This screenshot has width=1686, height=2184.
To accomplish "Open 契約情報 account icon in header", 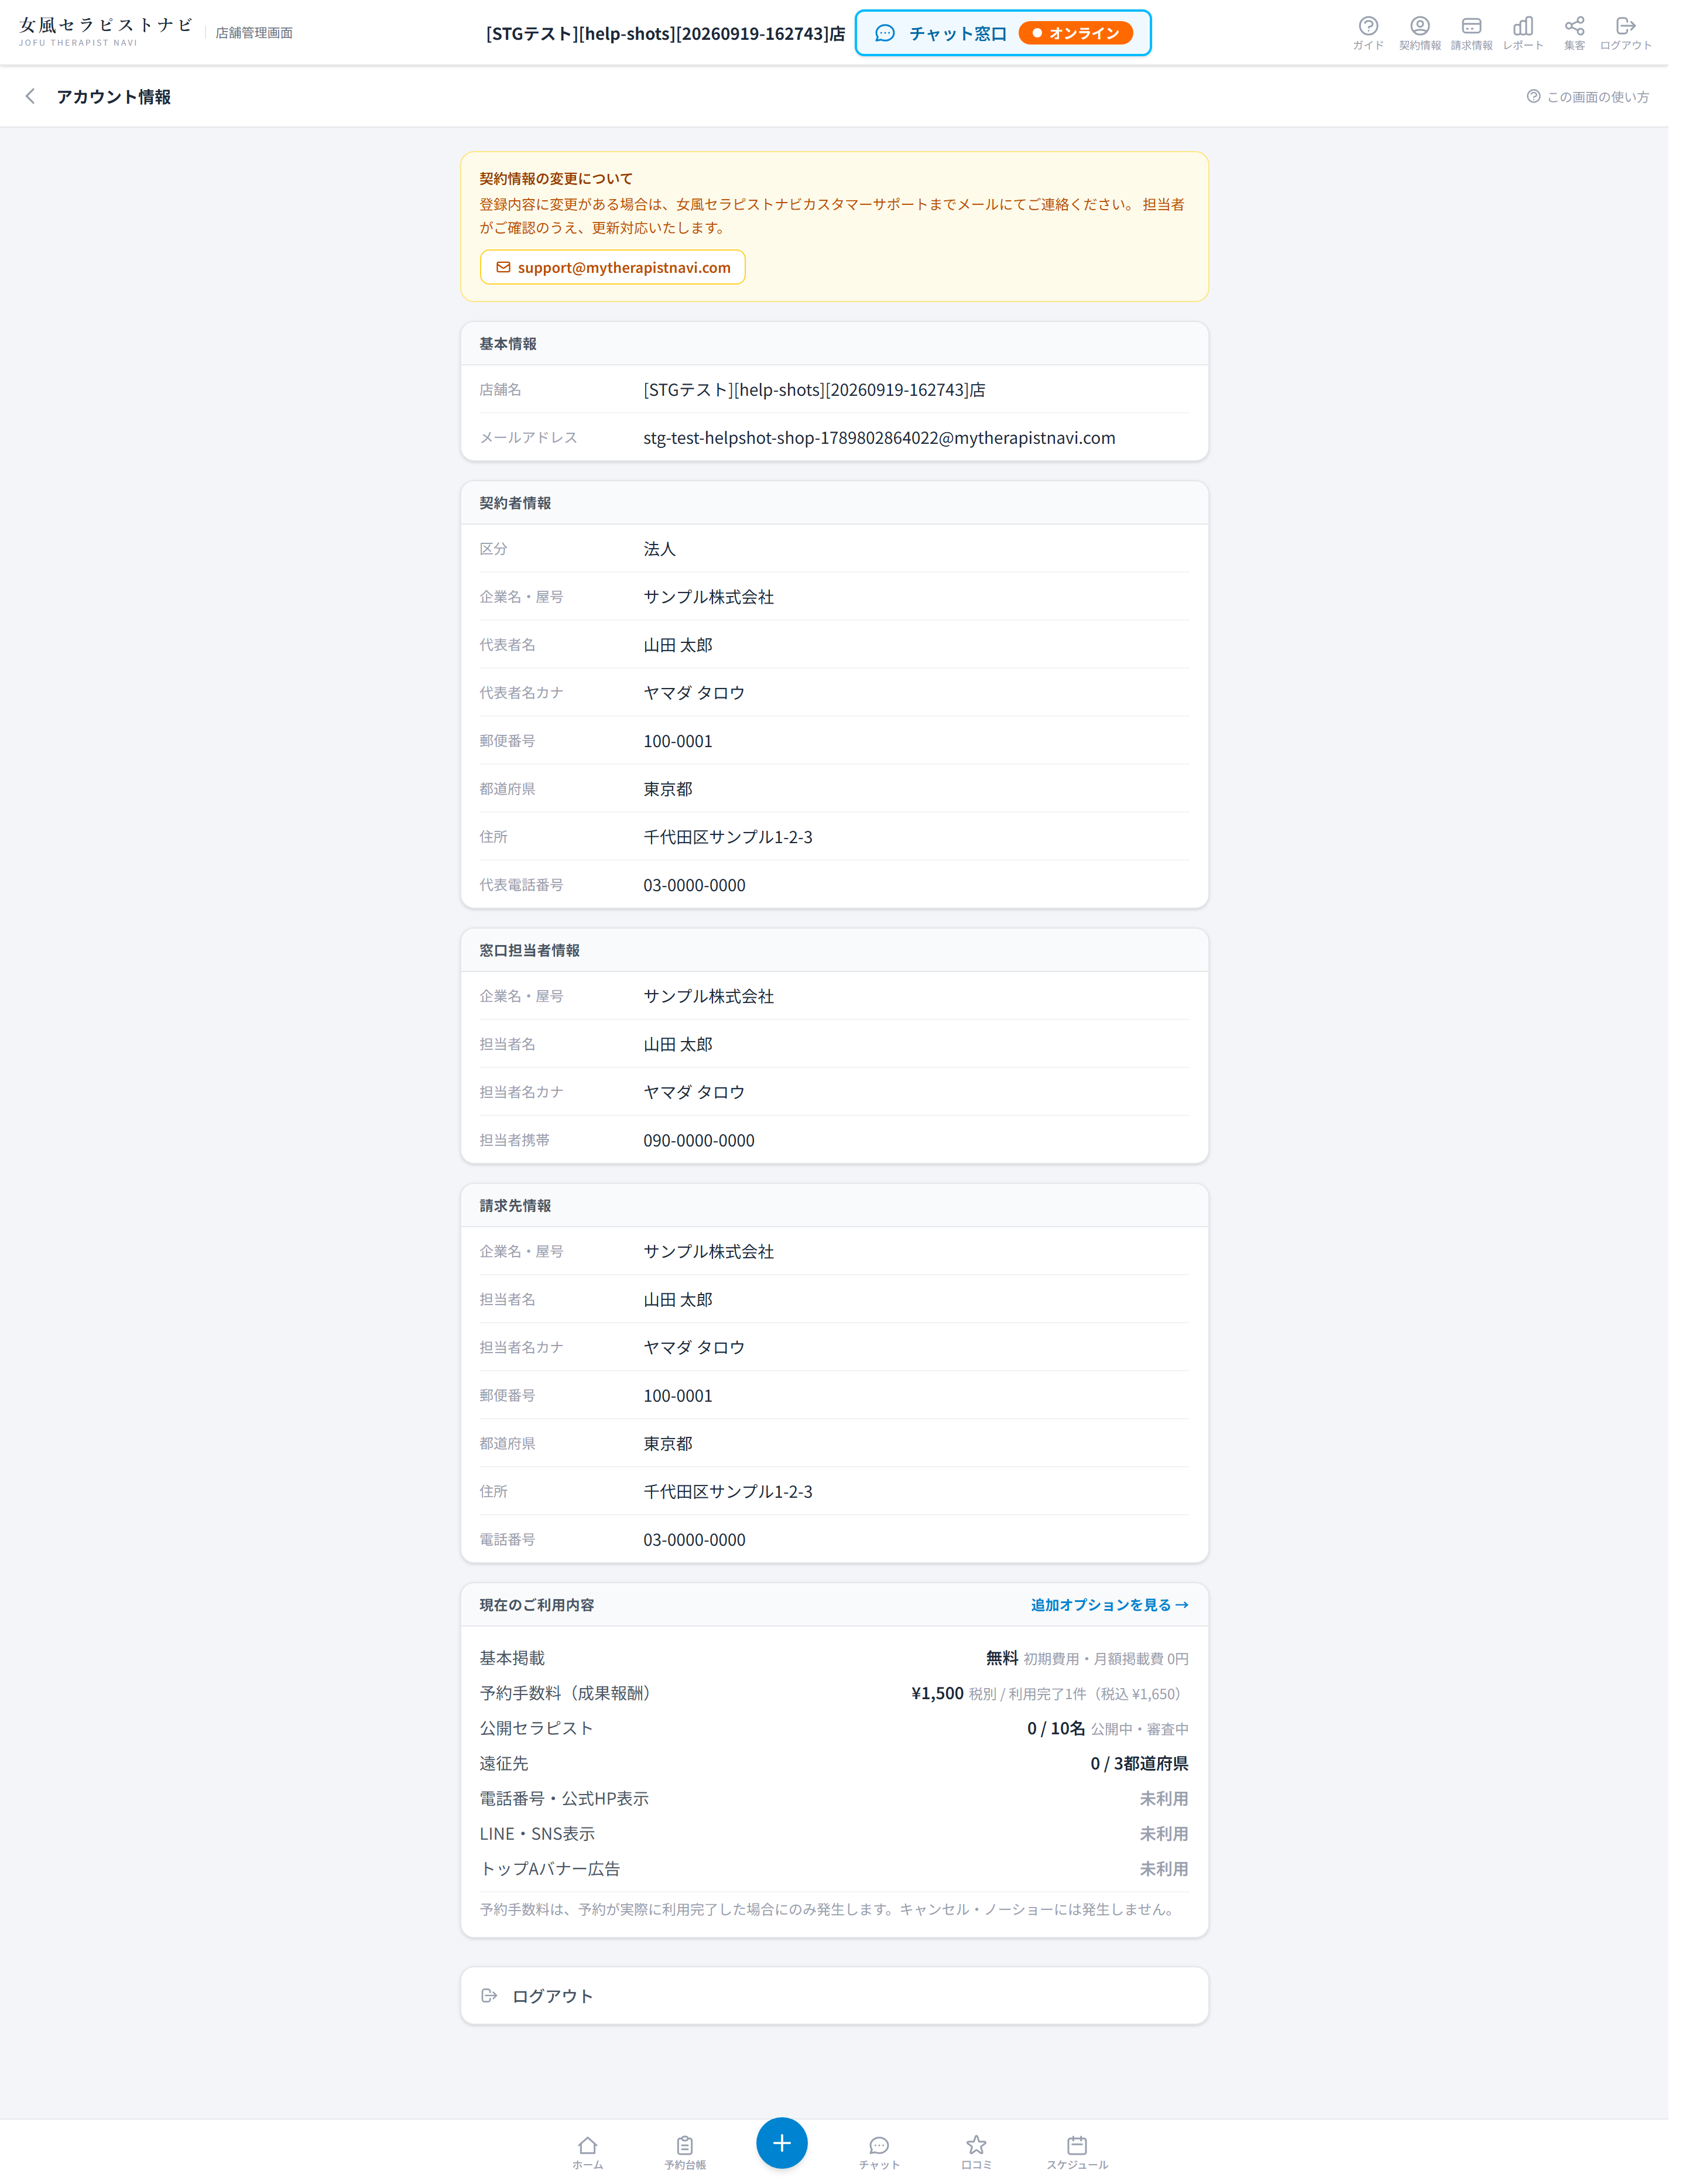I will [x=1419, y=33].
